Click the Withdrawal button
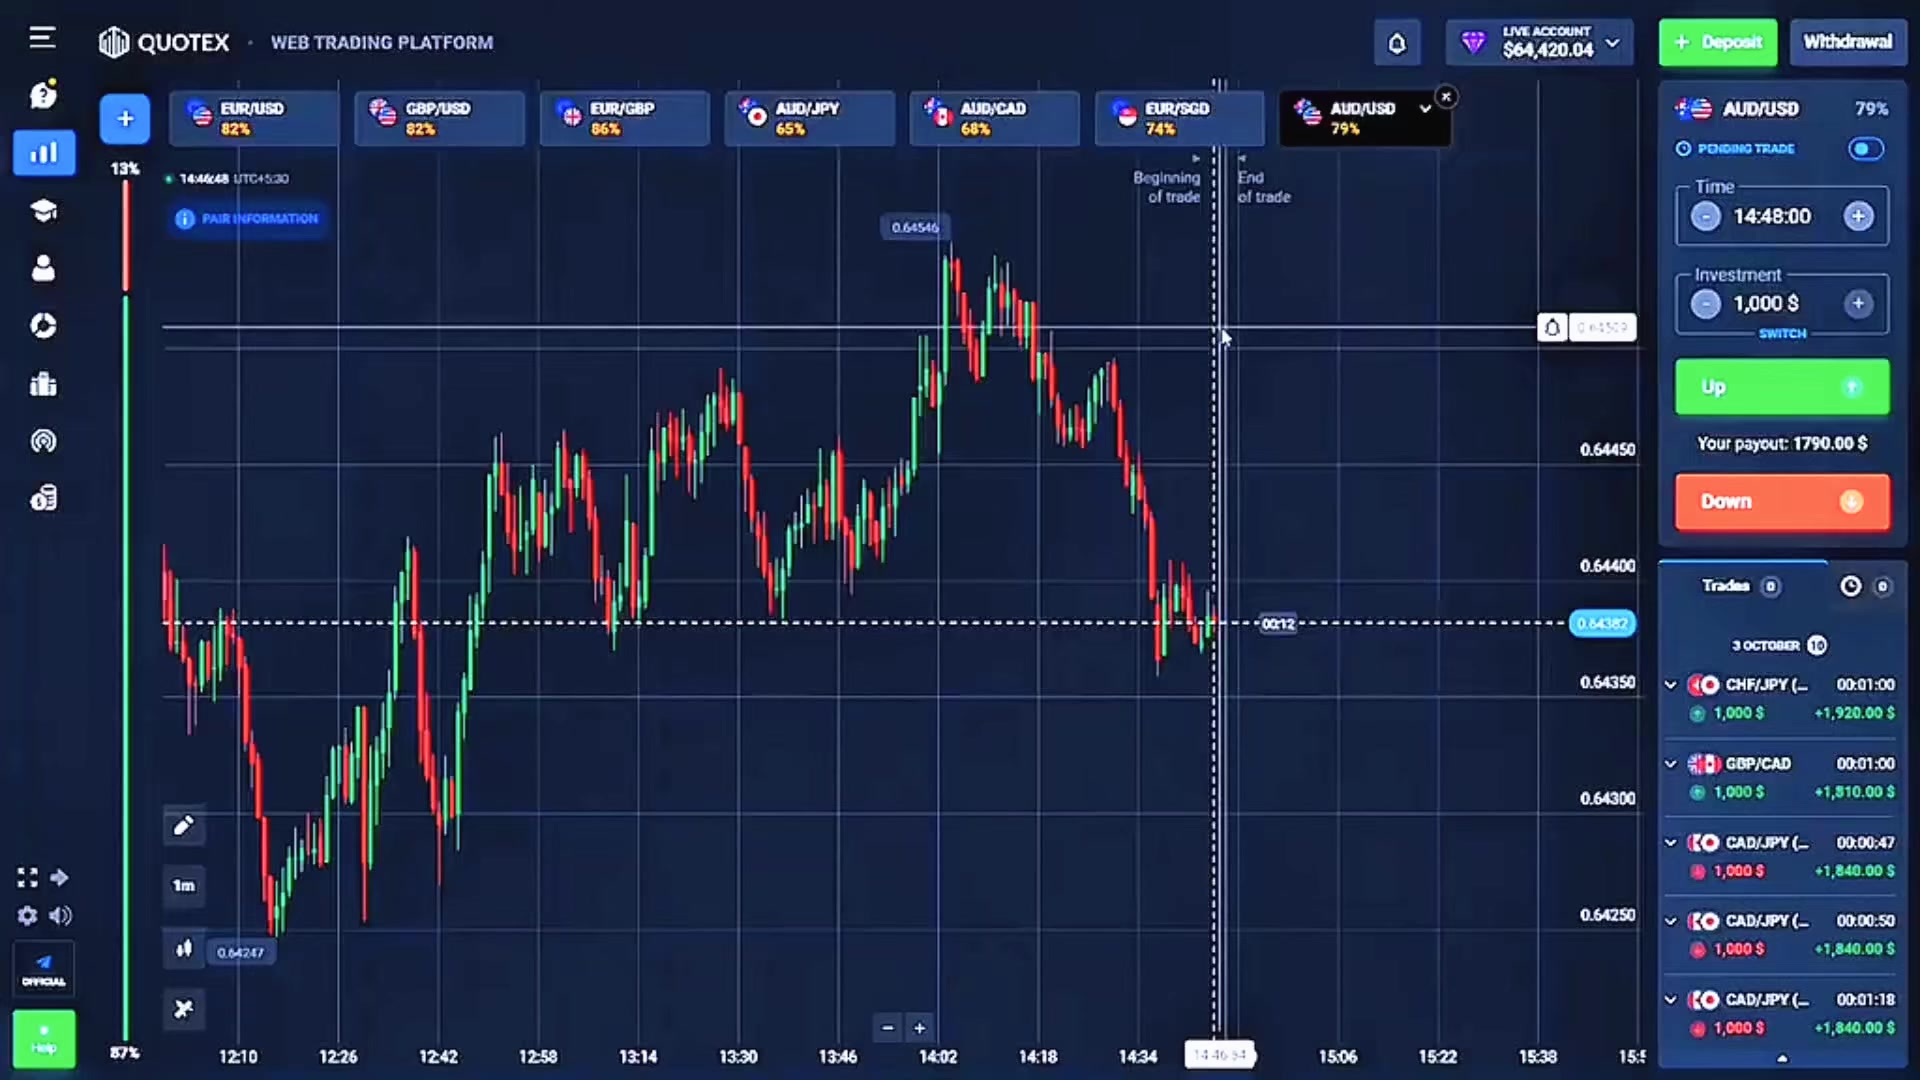This screenshot has width=1920, height=1080. pos(1848,43)
